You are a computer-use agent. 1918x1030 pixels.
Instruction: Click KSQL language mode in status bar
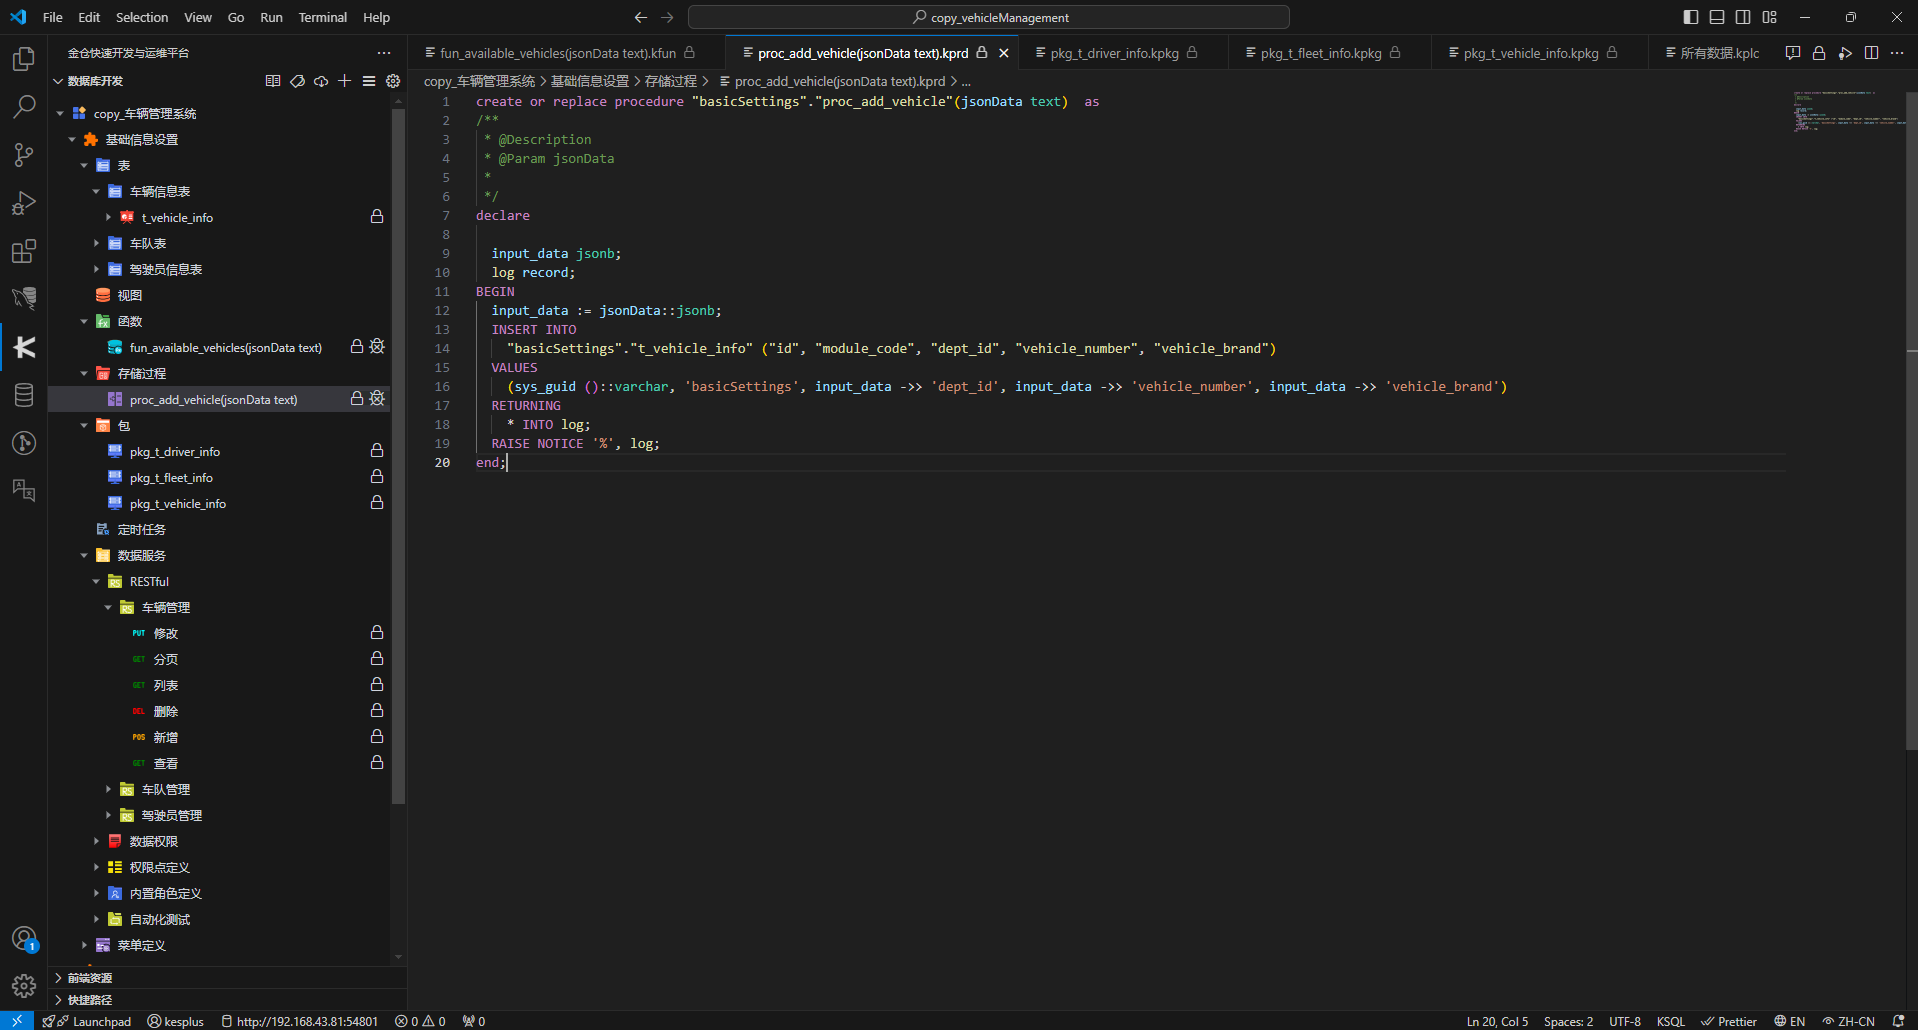tap(1670, 1021)
